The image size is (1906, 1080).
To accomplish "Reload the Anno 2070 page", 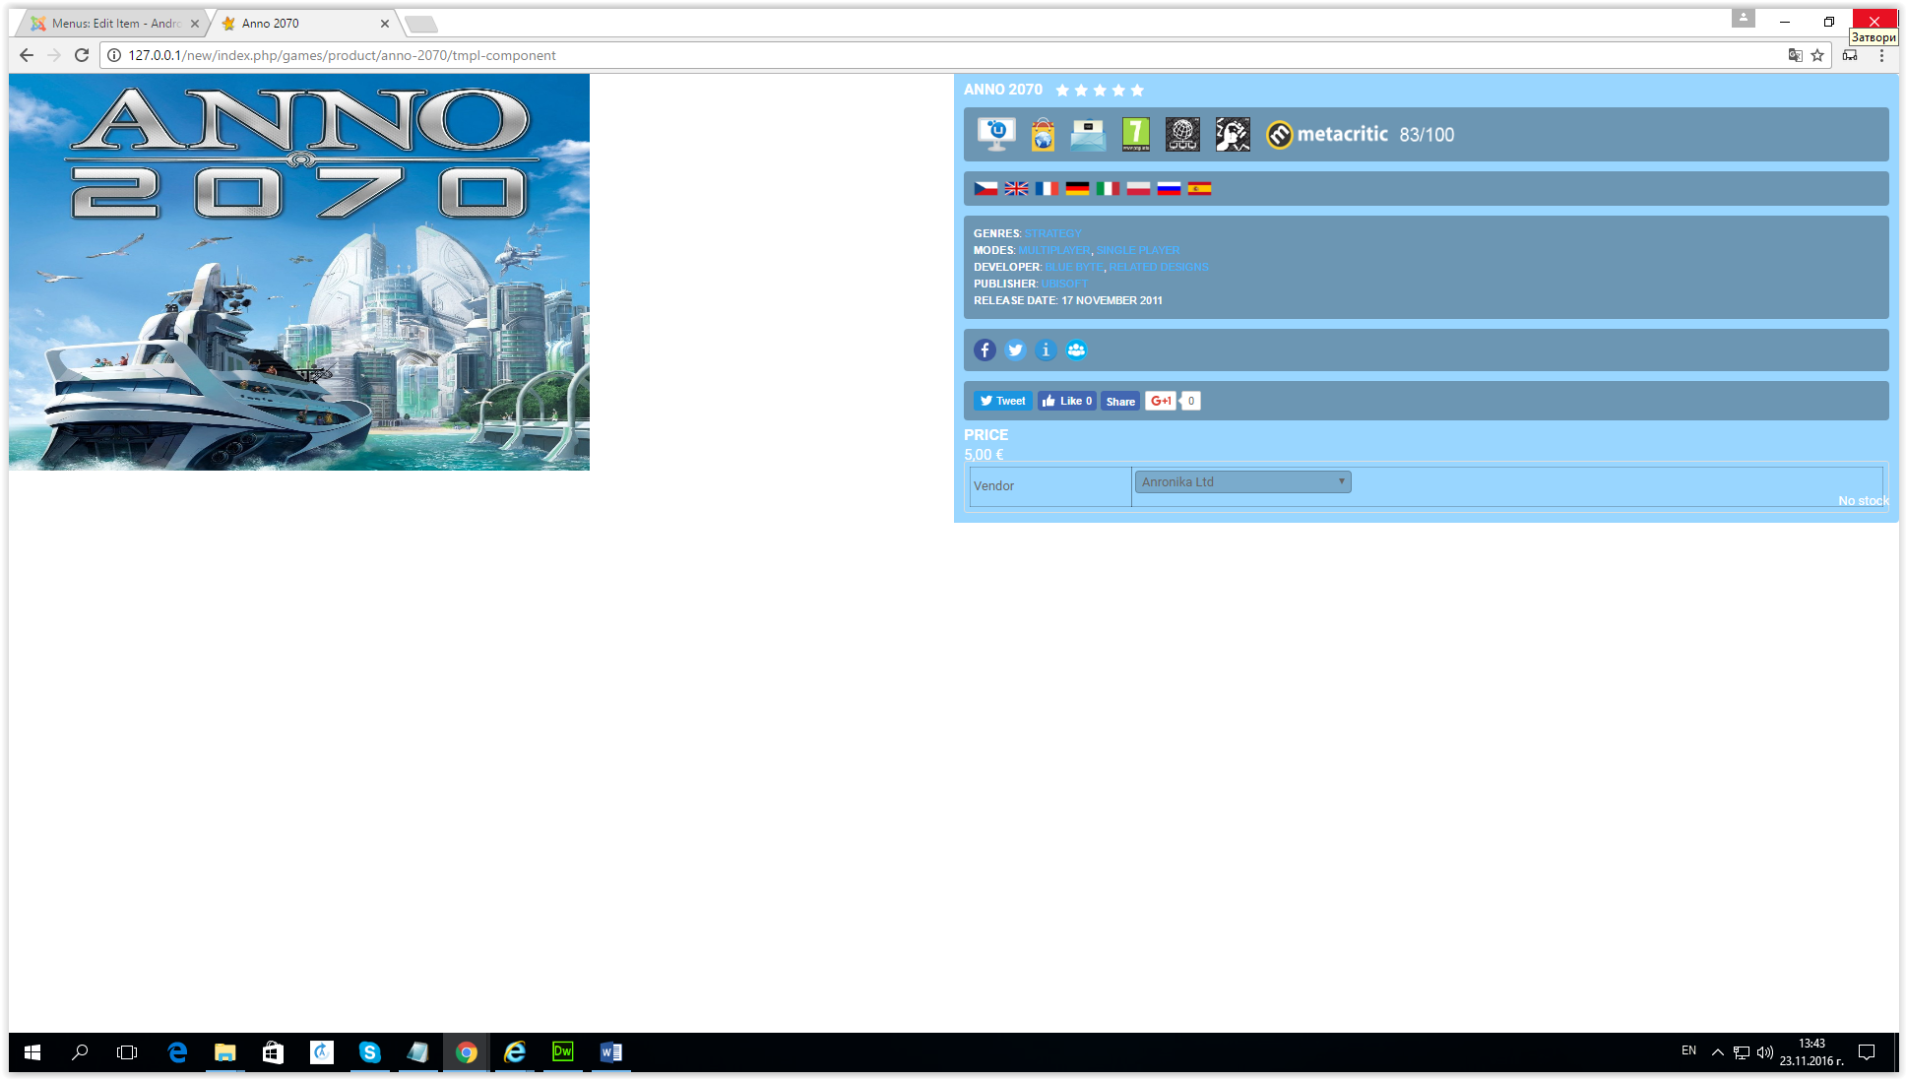I will tap(82, 55).
